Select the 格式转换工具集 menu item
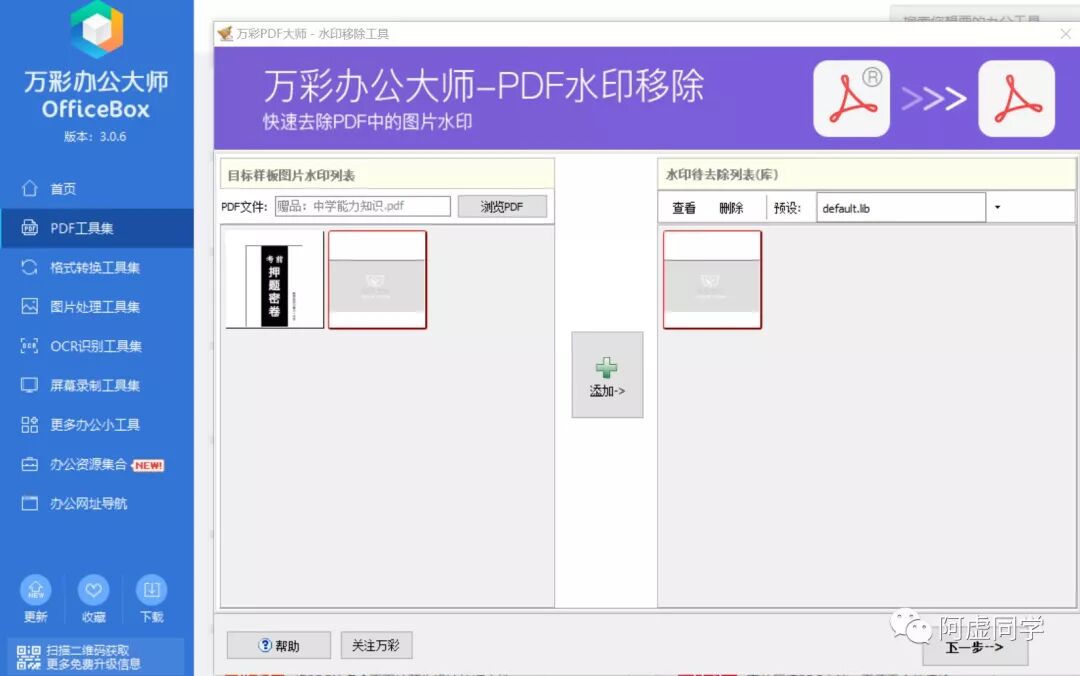1080x676 pixels. (97, 267)
